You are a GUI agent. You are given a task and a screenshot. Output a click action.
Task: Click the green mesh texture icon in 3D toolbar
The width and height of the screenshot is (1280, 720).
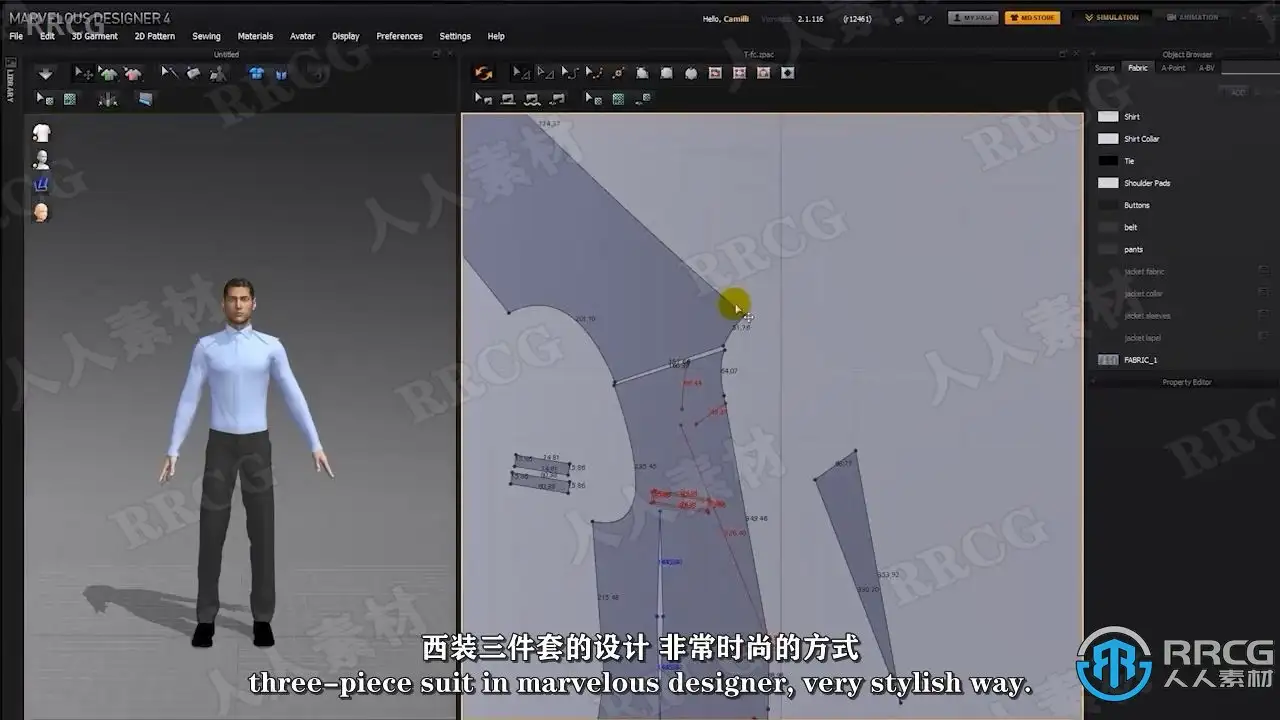(70, 99)
